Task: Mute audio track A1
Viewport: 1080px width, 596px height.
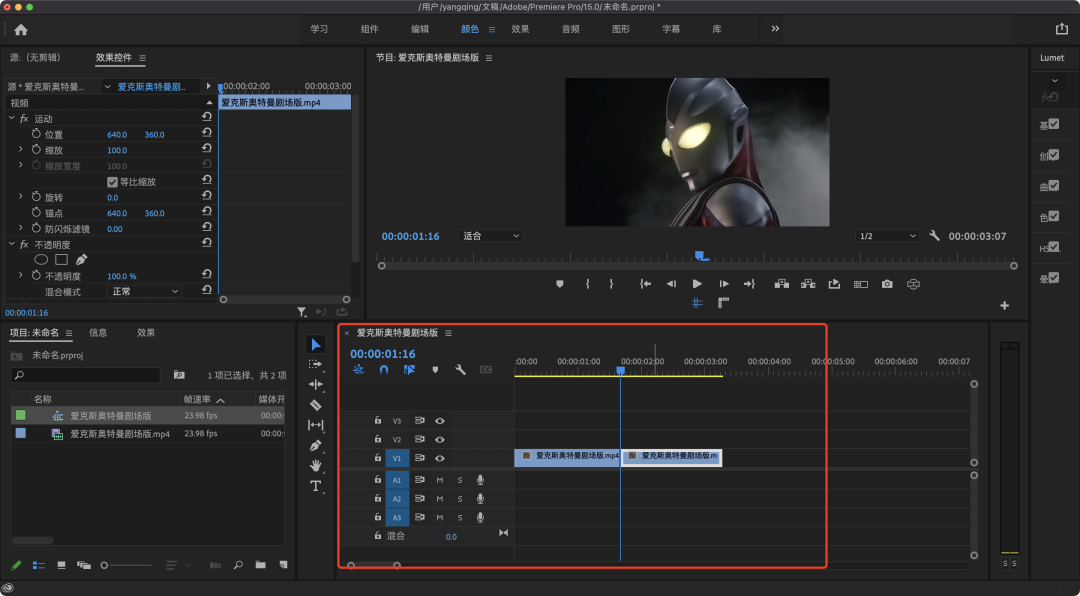Action: tap(439, 480)
